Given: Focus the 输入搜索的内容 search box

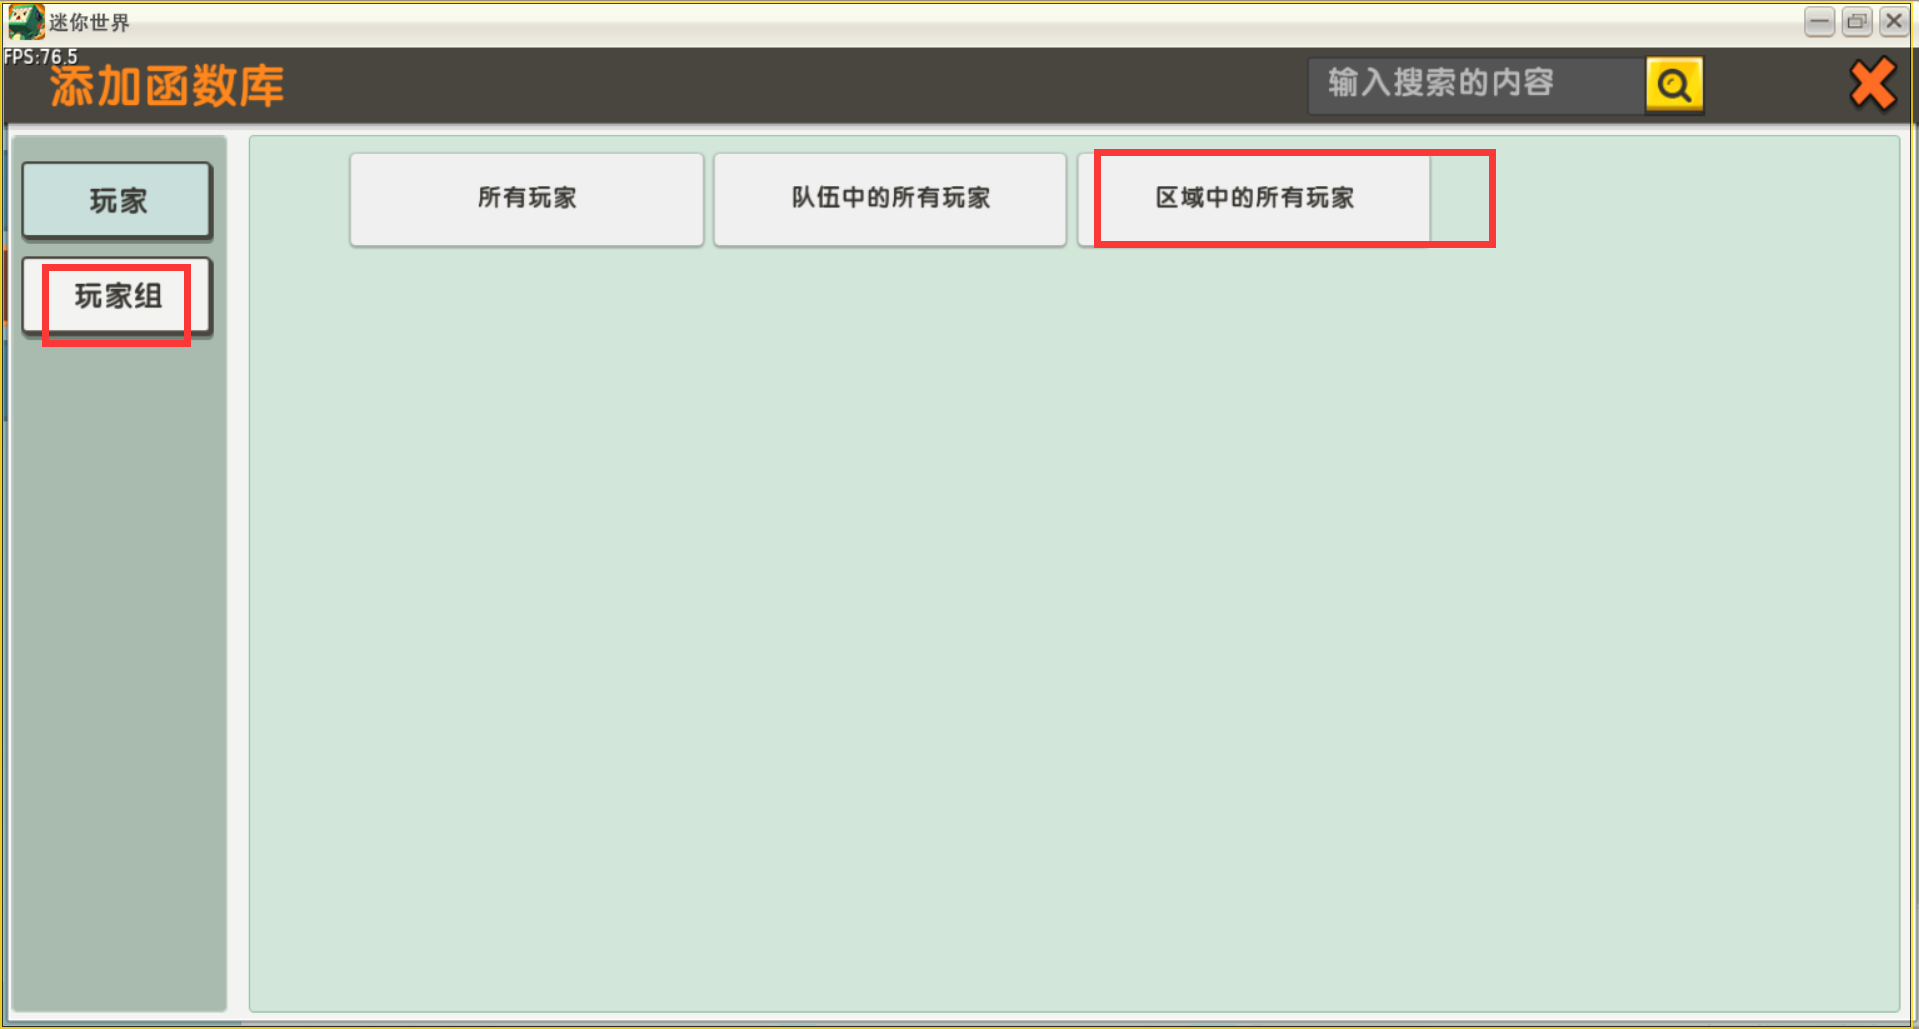Looking at the screenshot, I should coord(1476,86).
